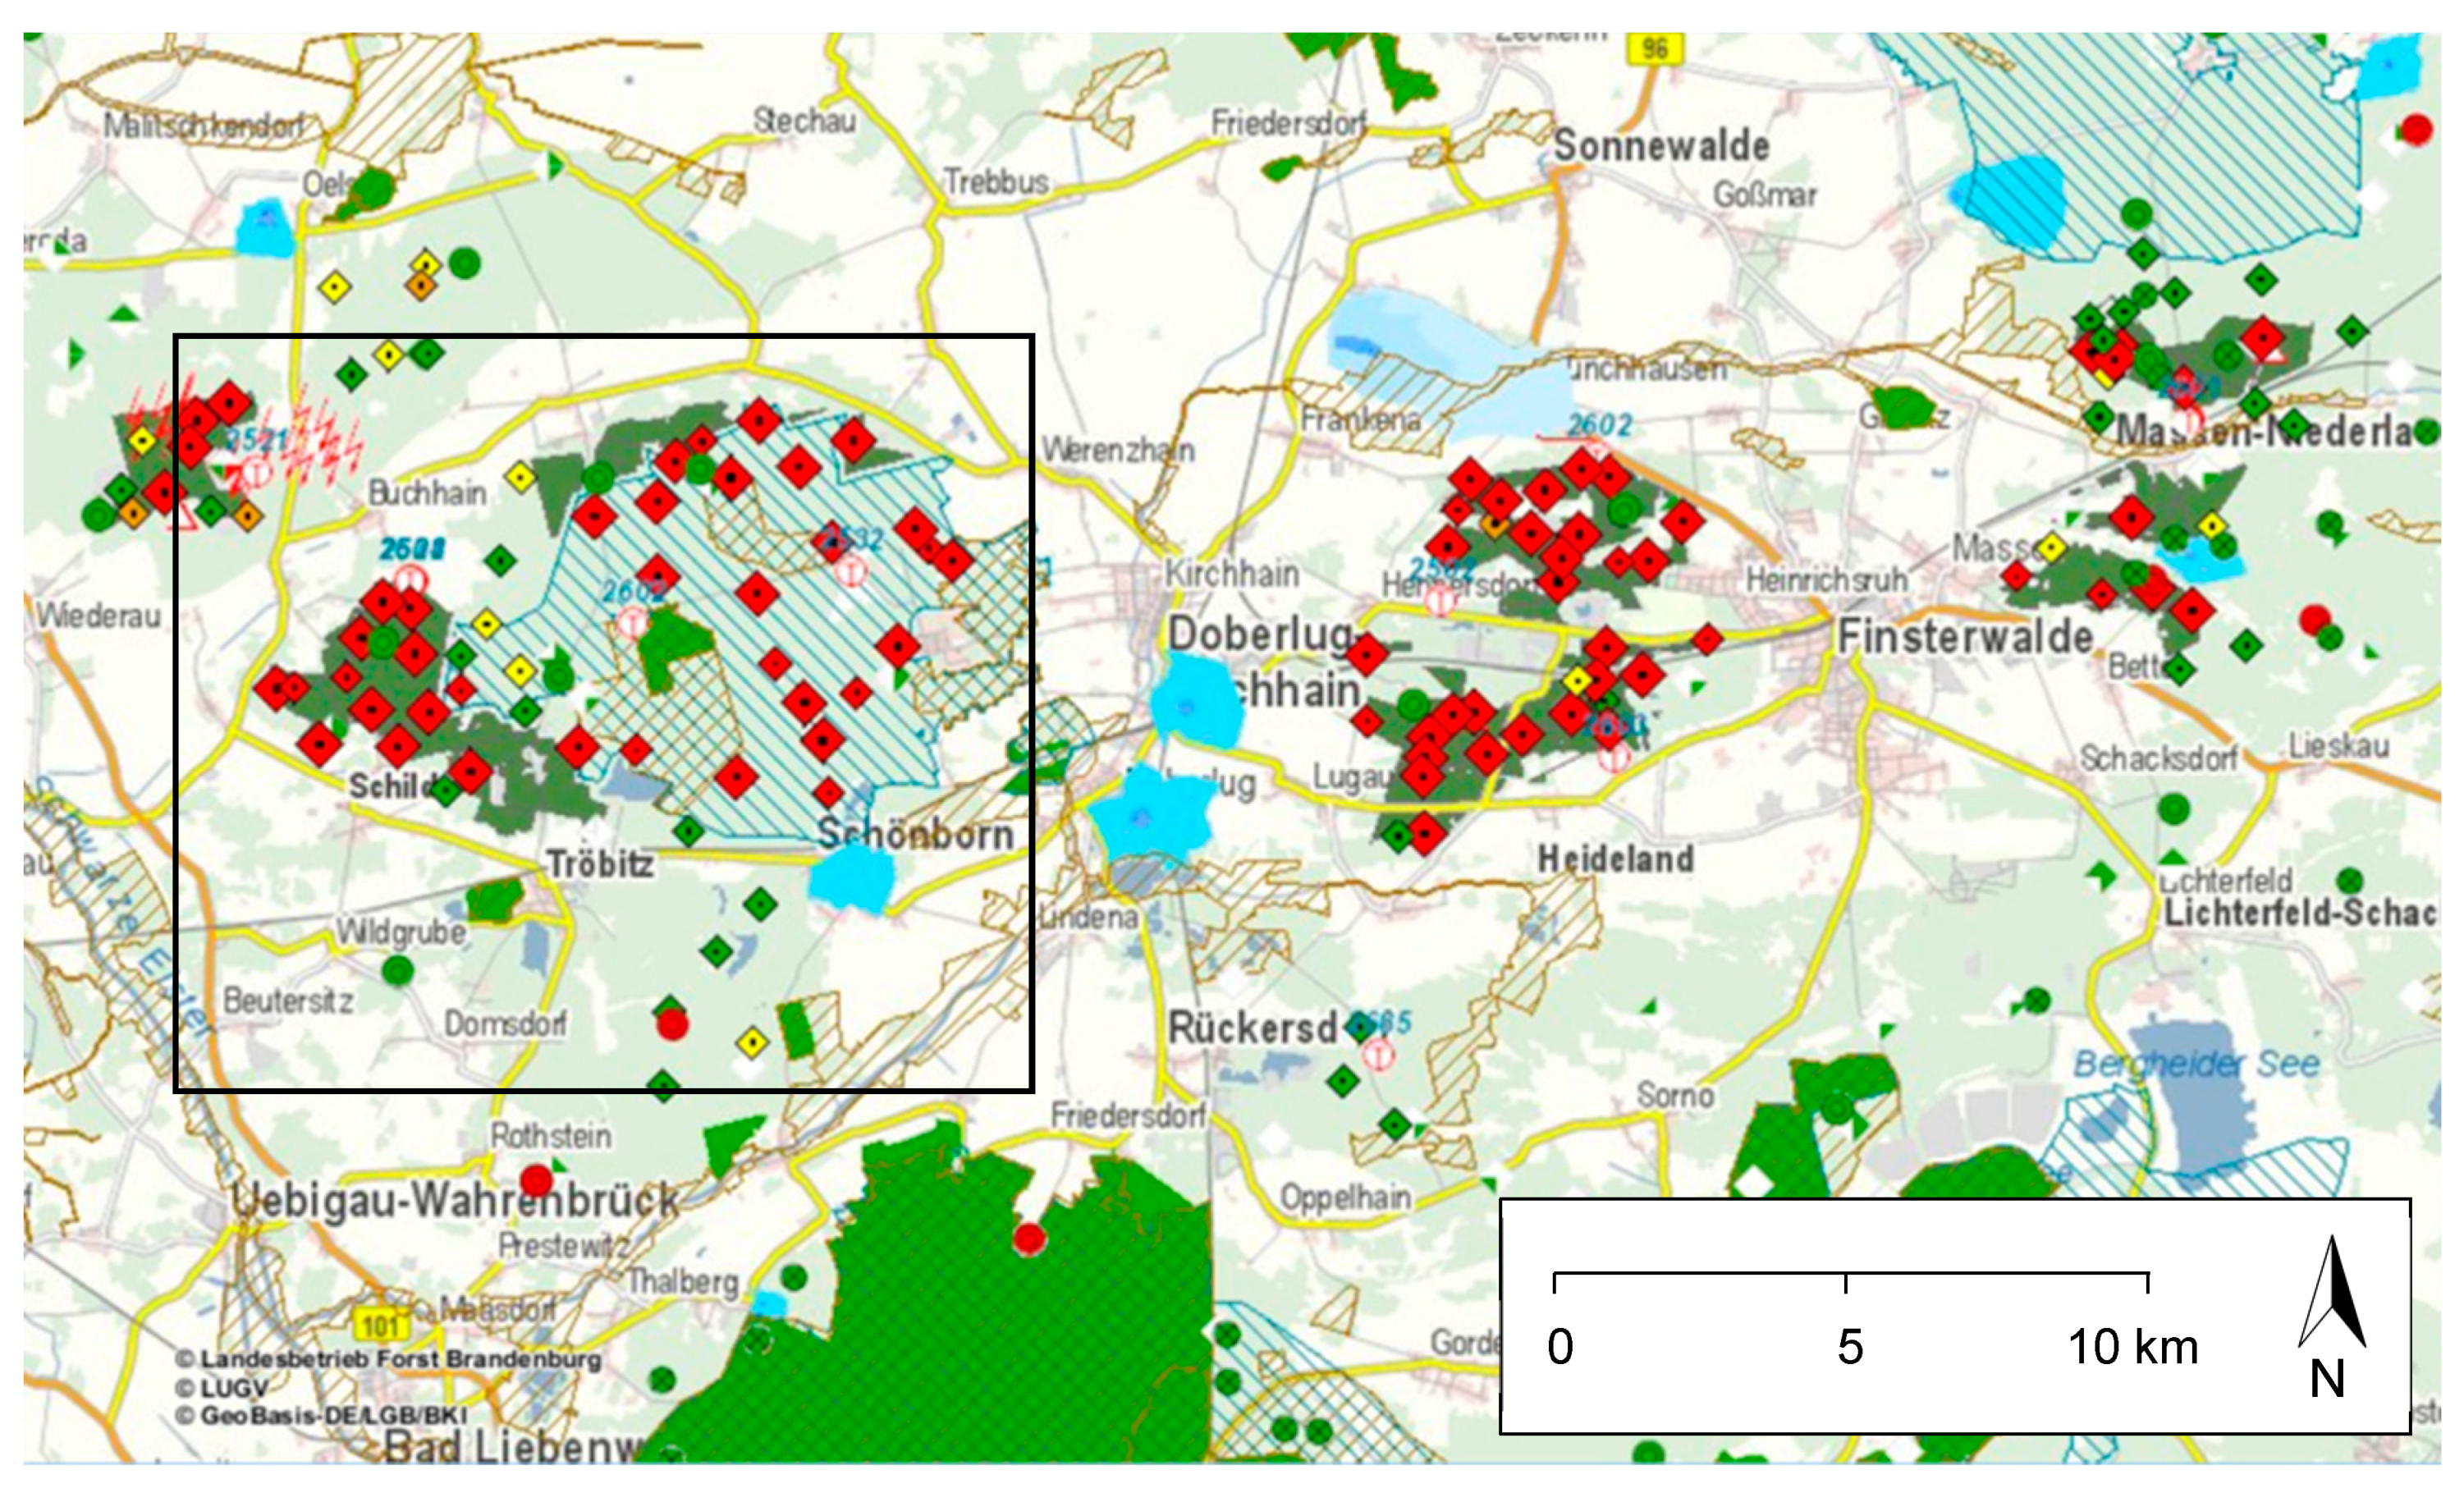The image size is (2464, 1502).
Task: Click the Schönborn town label
Action: (x=915, y=834)
